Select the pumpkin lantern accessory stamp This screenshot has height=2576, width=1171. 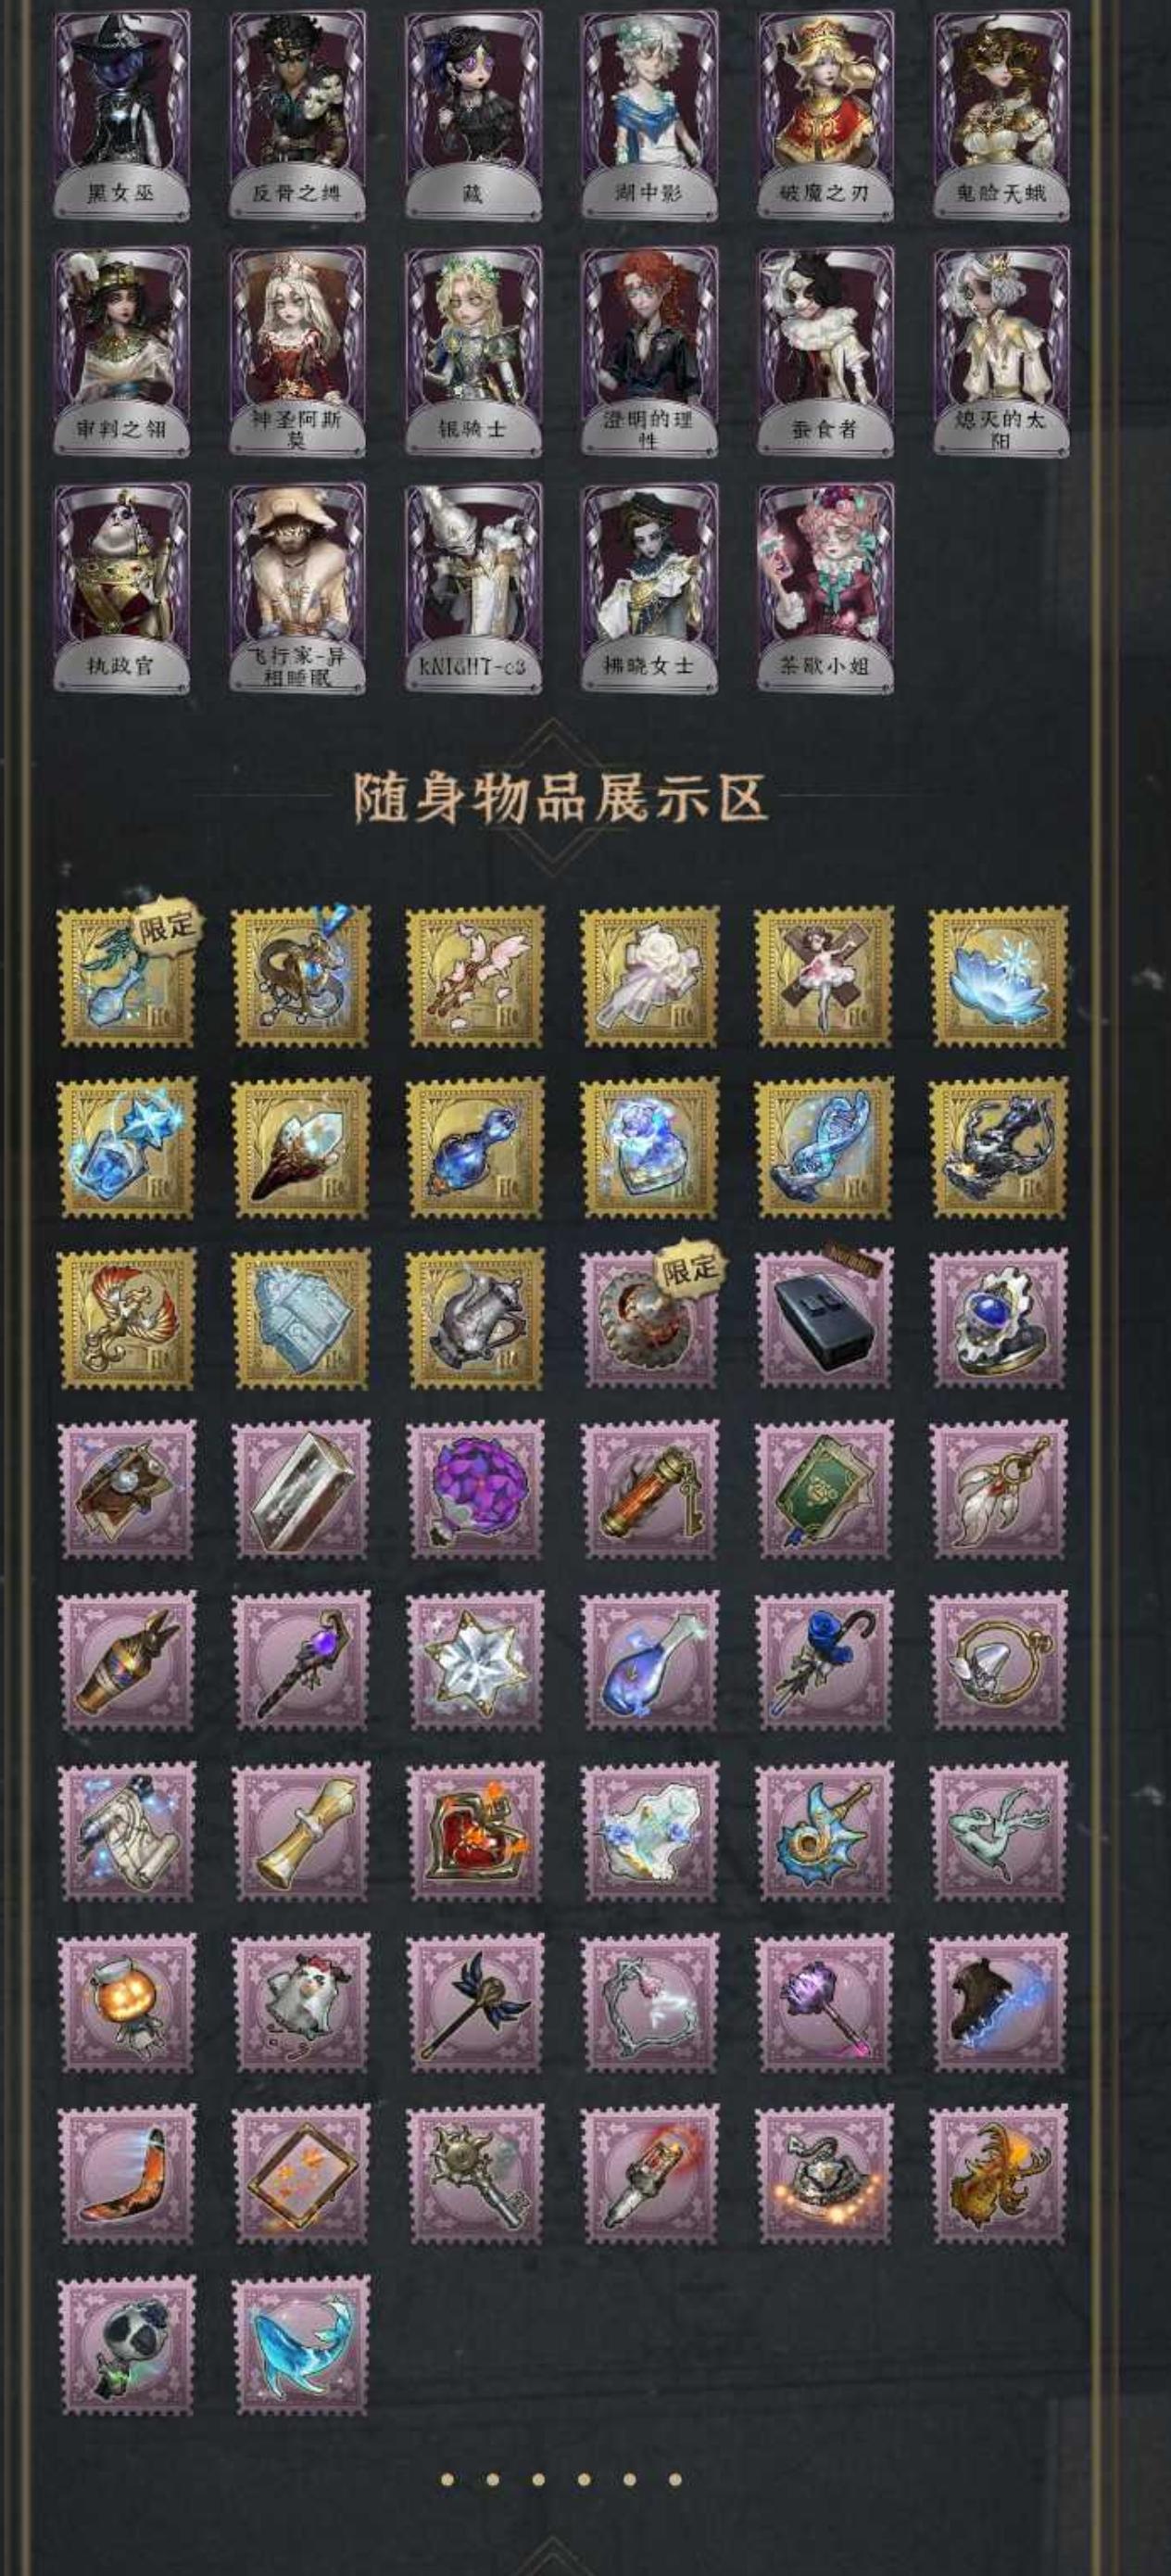coord(127,2003)
